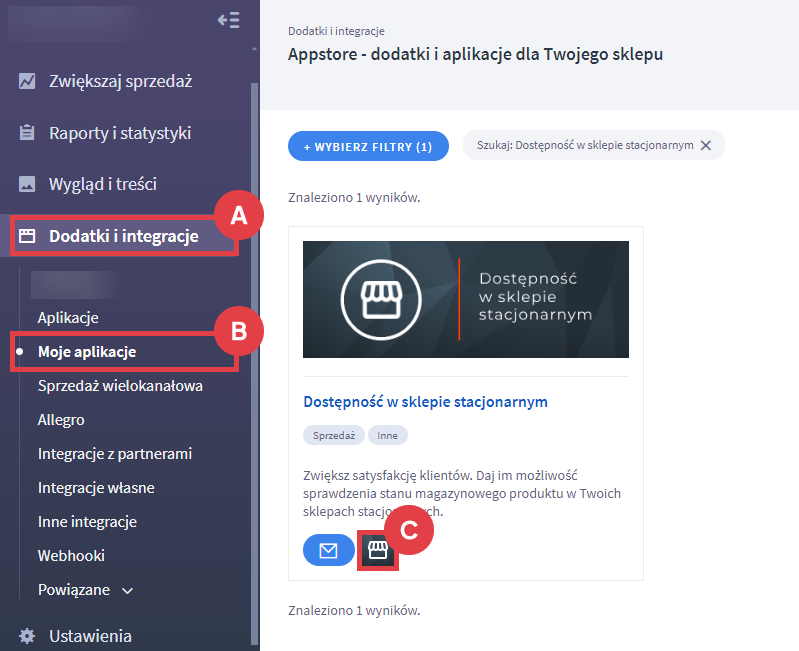Click the clipboard icon beside Raporty i statystyki

(27, 133)
